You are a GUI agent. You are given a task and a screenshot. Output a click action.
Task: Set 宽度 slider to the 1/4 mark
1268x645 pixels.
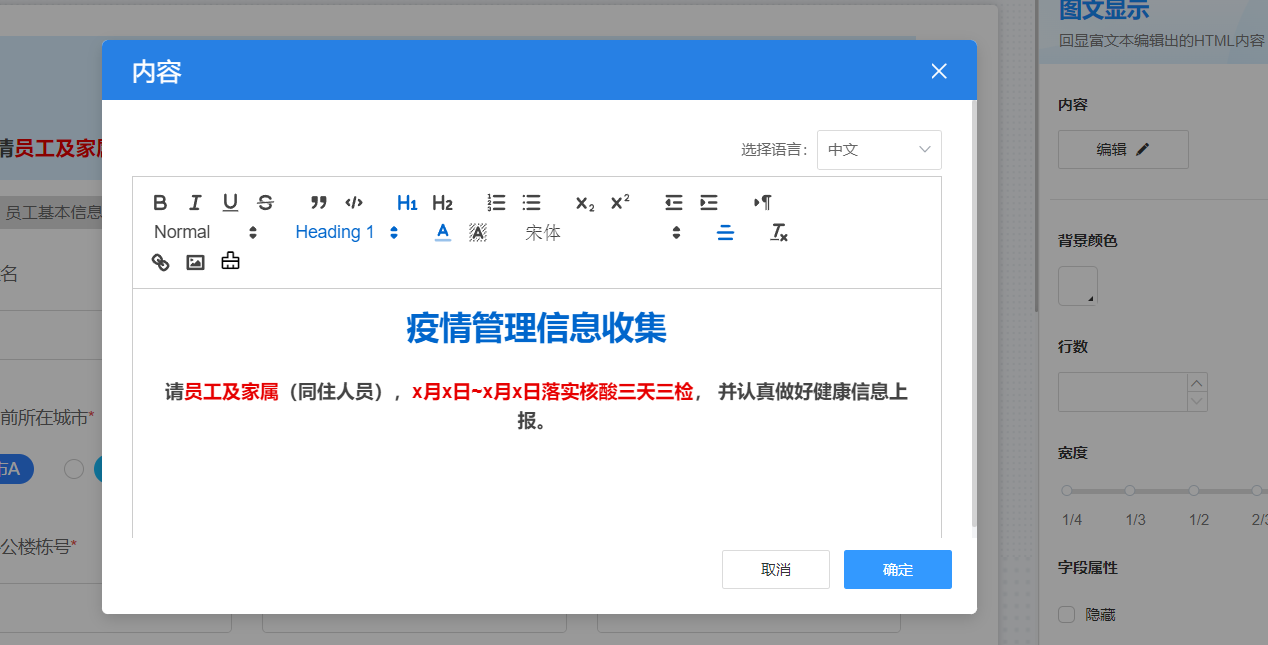[x=1066, y=491]
